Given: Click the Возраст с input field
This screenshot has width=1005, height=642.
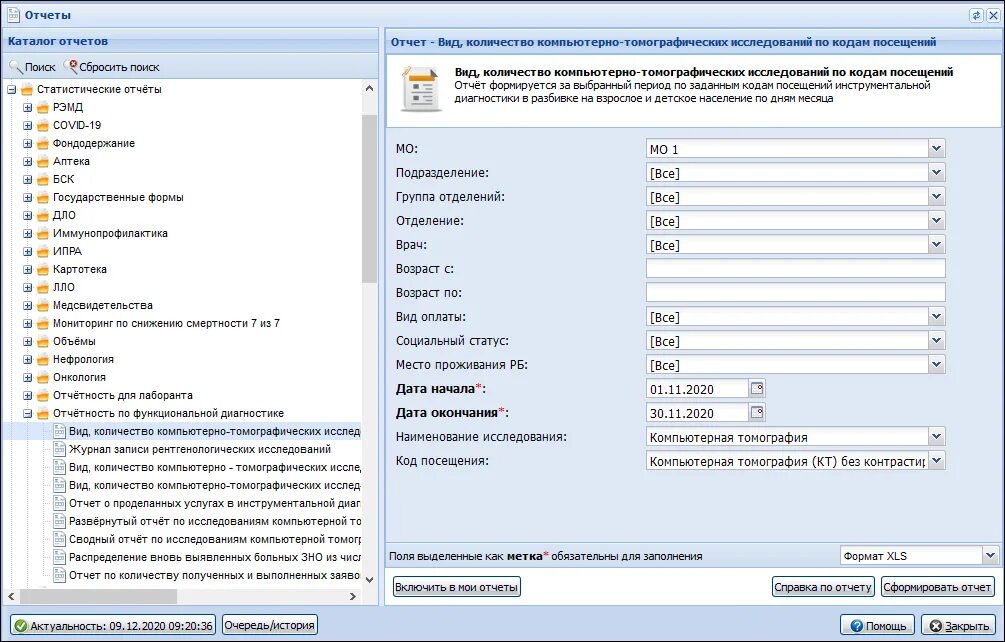Looking at the screenshot, I should click(795, 268).
